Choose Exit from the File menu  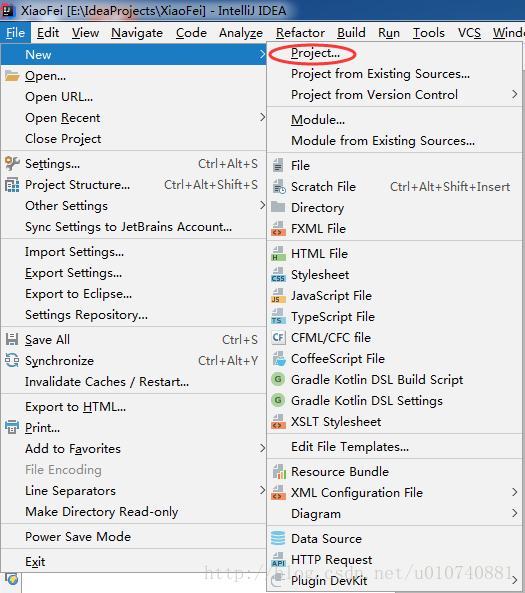click(x=35, y=561)
